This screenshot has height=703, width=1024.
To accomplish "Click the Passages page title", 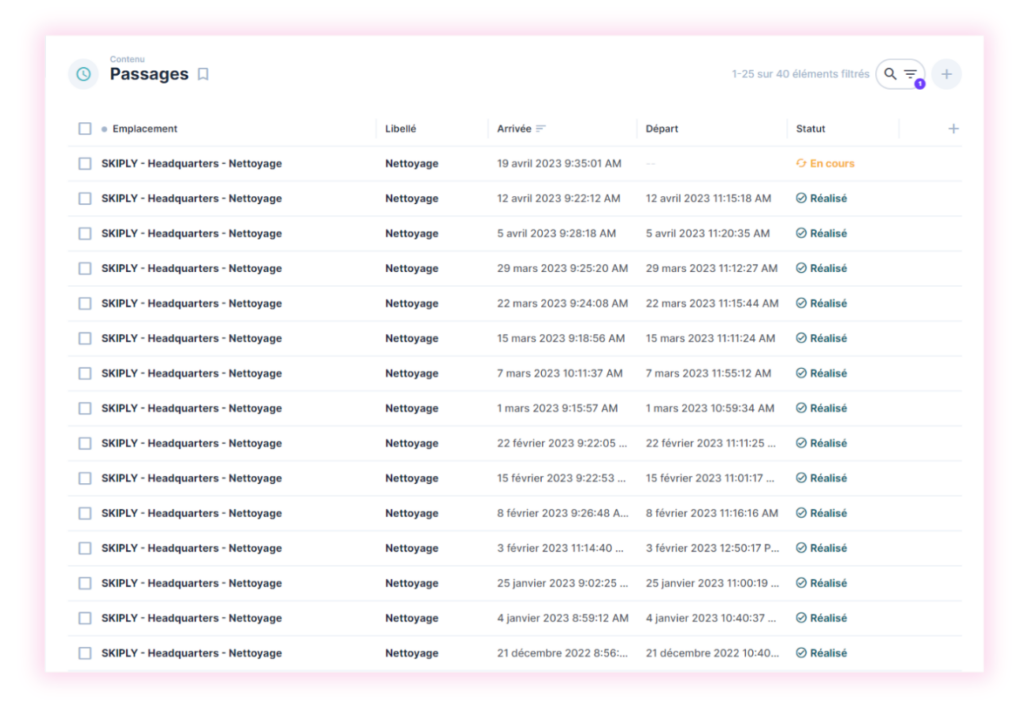I will (149, 74).
